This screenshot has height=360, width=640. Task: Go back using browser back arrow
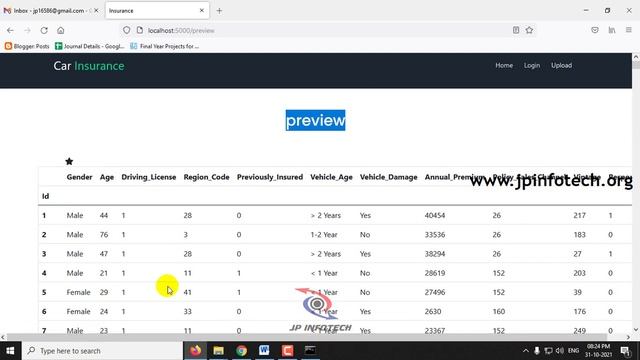[x=10, y=30]
